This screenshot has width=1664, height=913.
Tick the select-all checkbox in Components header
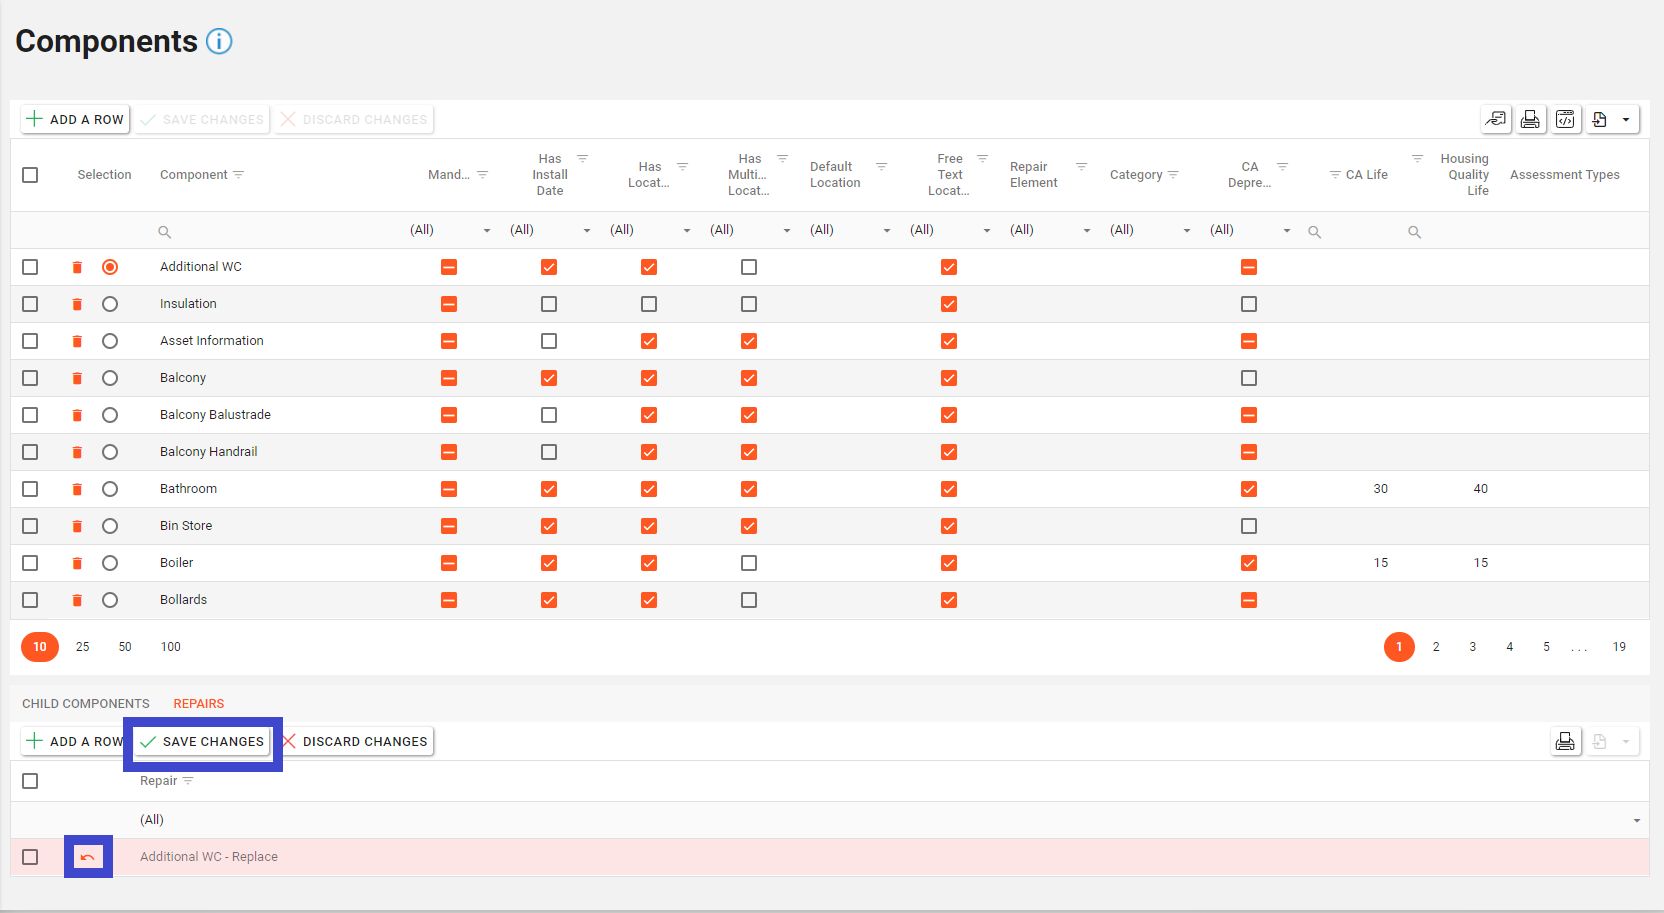pyautogui.click(x=30, y=175)
